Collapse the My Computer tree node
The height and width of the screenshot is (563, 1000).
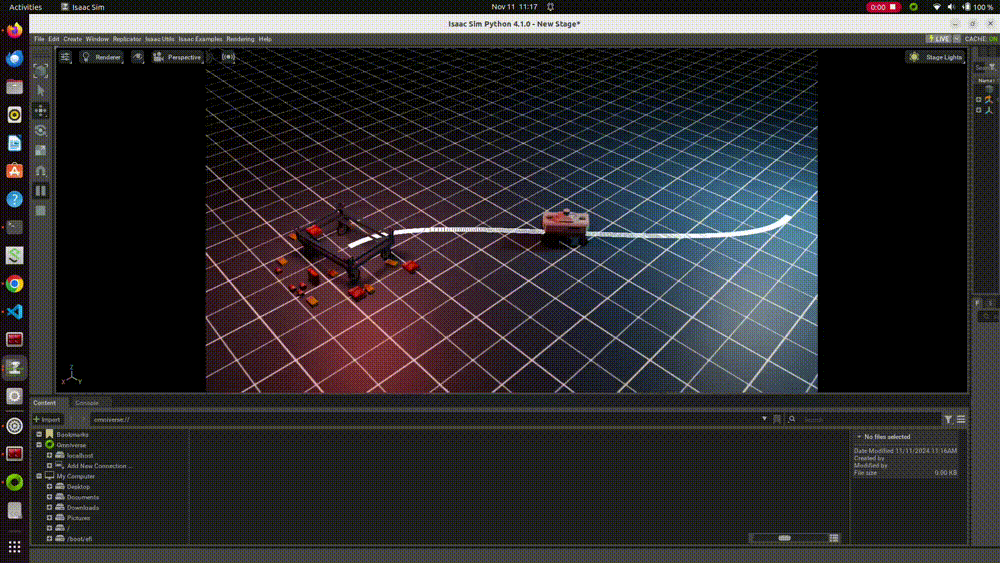click(x=39, y=476)
